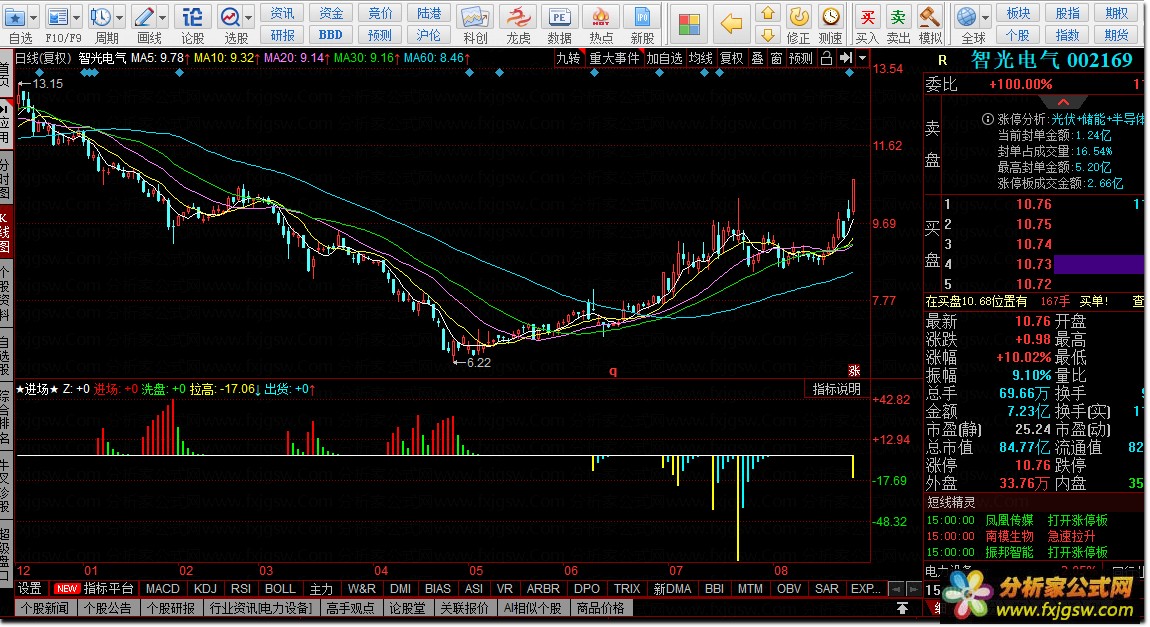Image resolution: width=1150 pixels, height=627 pixels.
Task: Click the 设置 settings button
Action: (29, 589)
